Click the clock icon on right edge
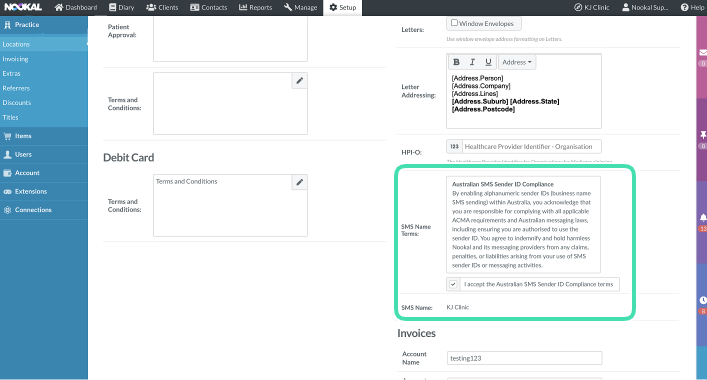Screen dimensions: 707x380 click(703, 300)
